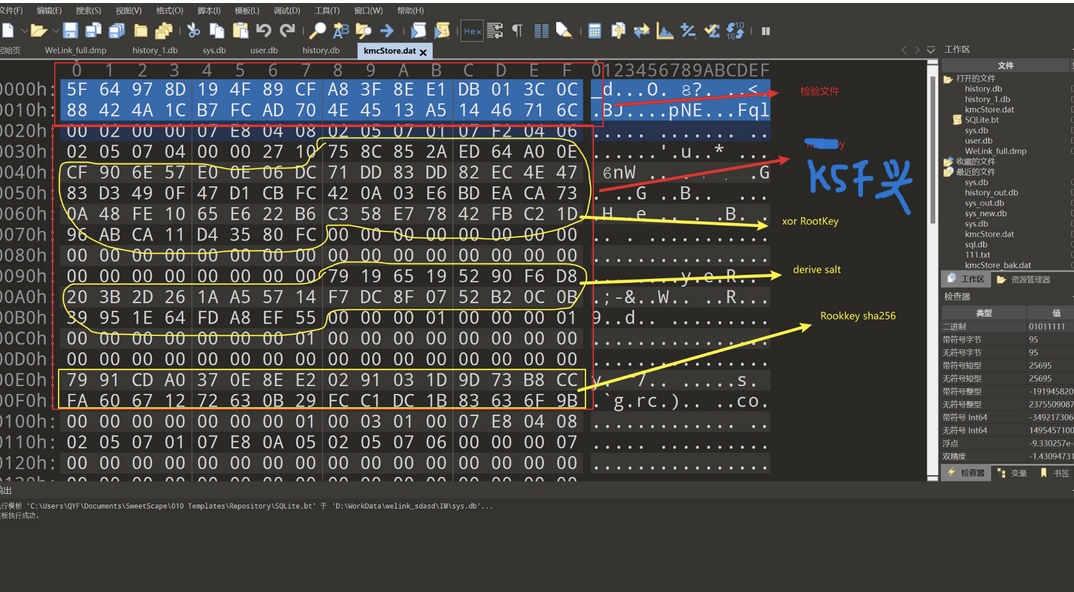This screenshot has width=1074, height=592.
Task: Expand the New file dropdown arrow
Action: (24, 31)
